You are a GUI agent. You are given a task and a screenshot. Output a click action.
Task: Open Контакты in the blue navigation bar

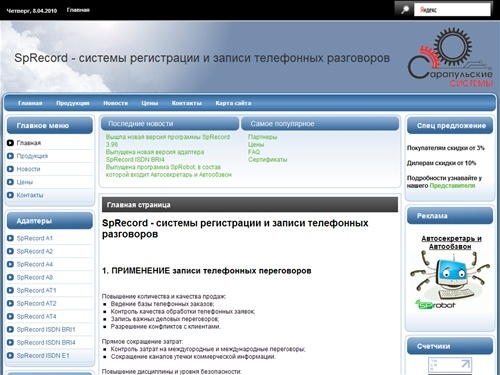(187, 103)
